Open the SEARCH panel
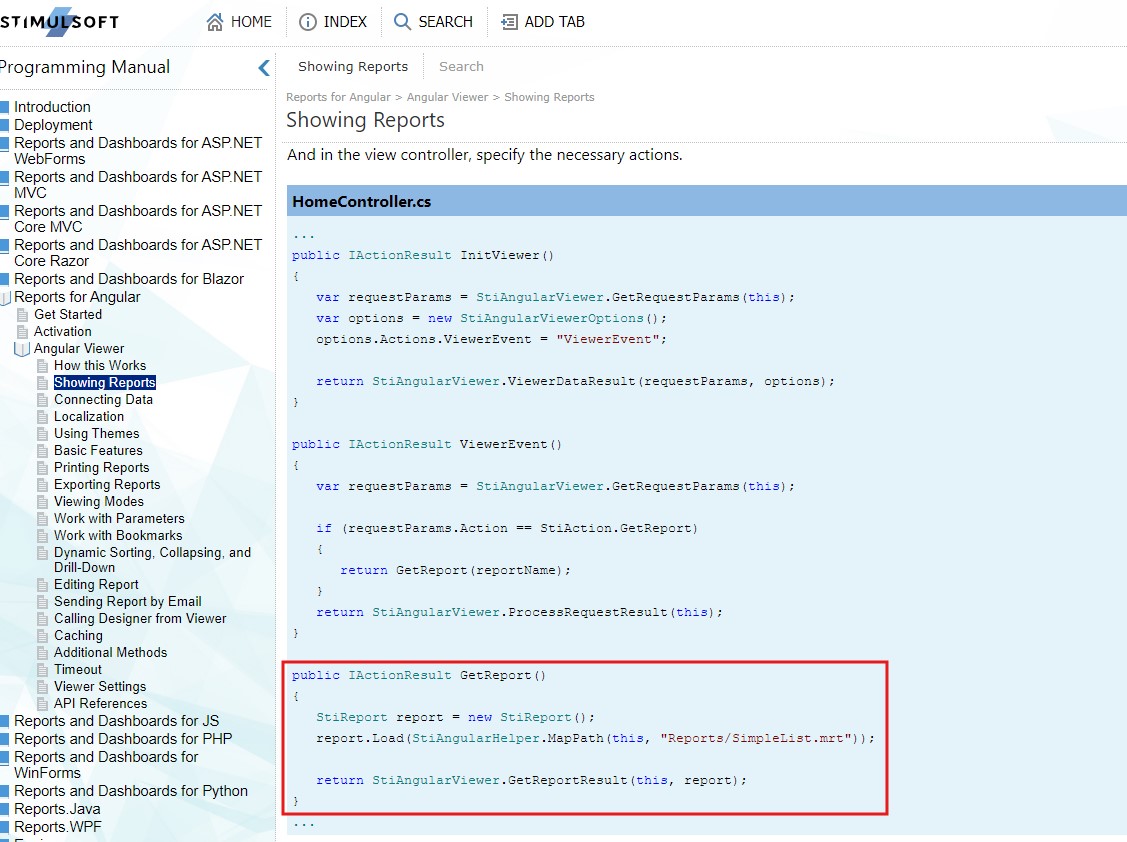The width and height of the screenshot is (1127, 842). pyautogui.click(x=433, y=22)
